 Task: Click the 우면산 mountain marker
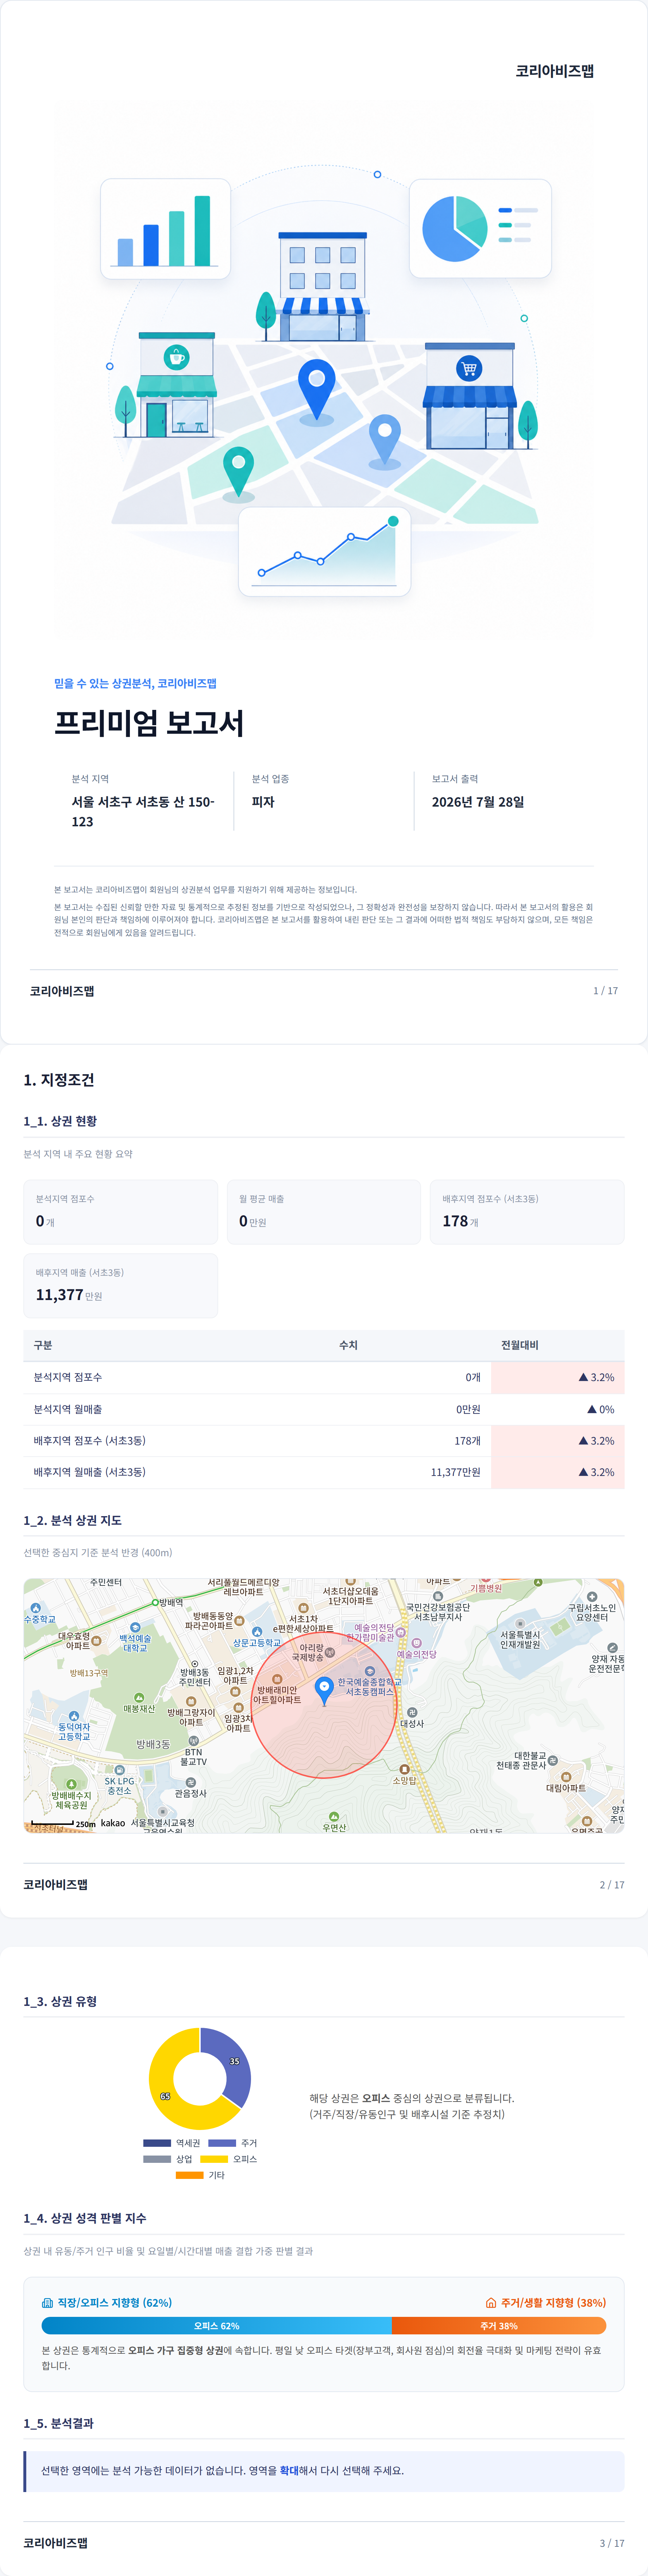(333, 1816)
